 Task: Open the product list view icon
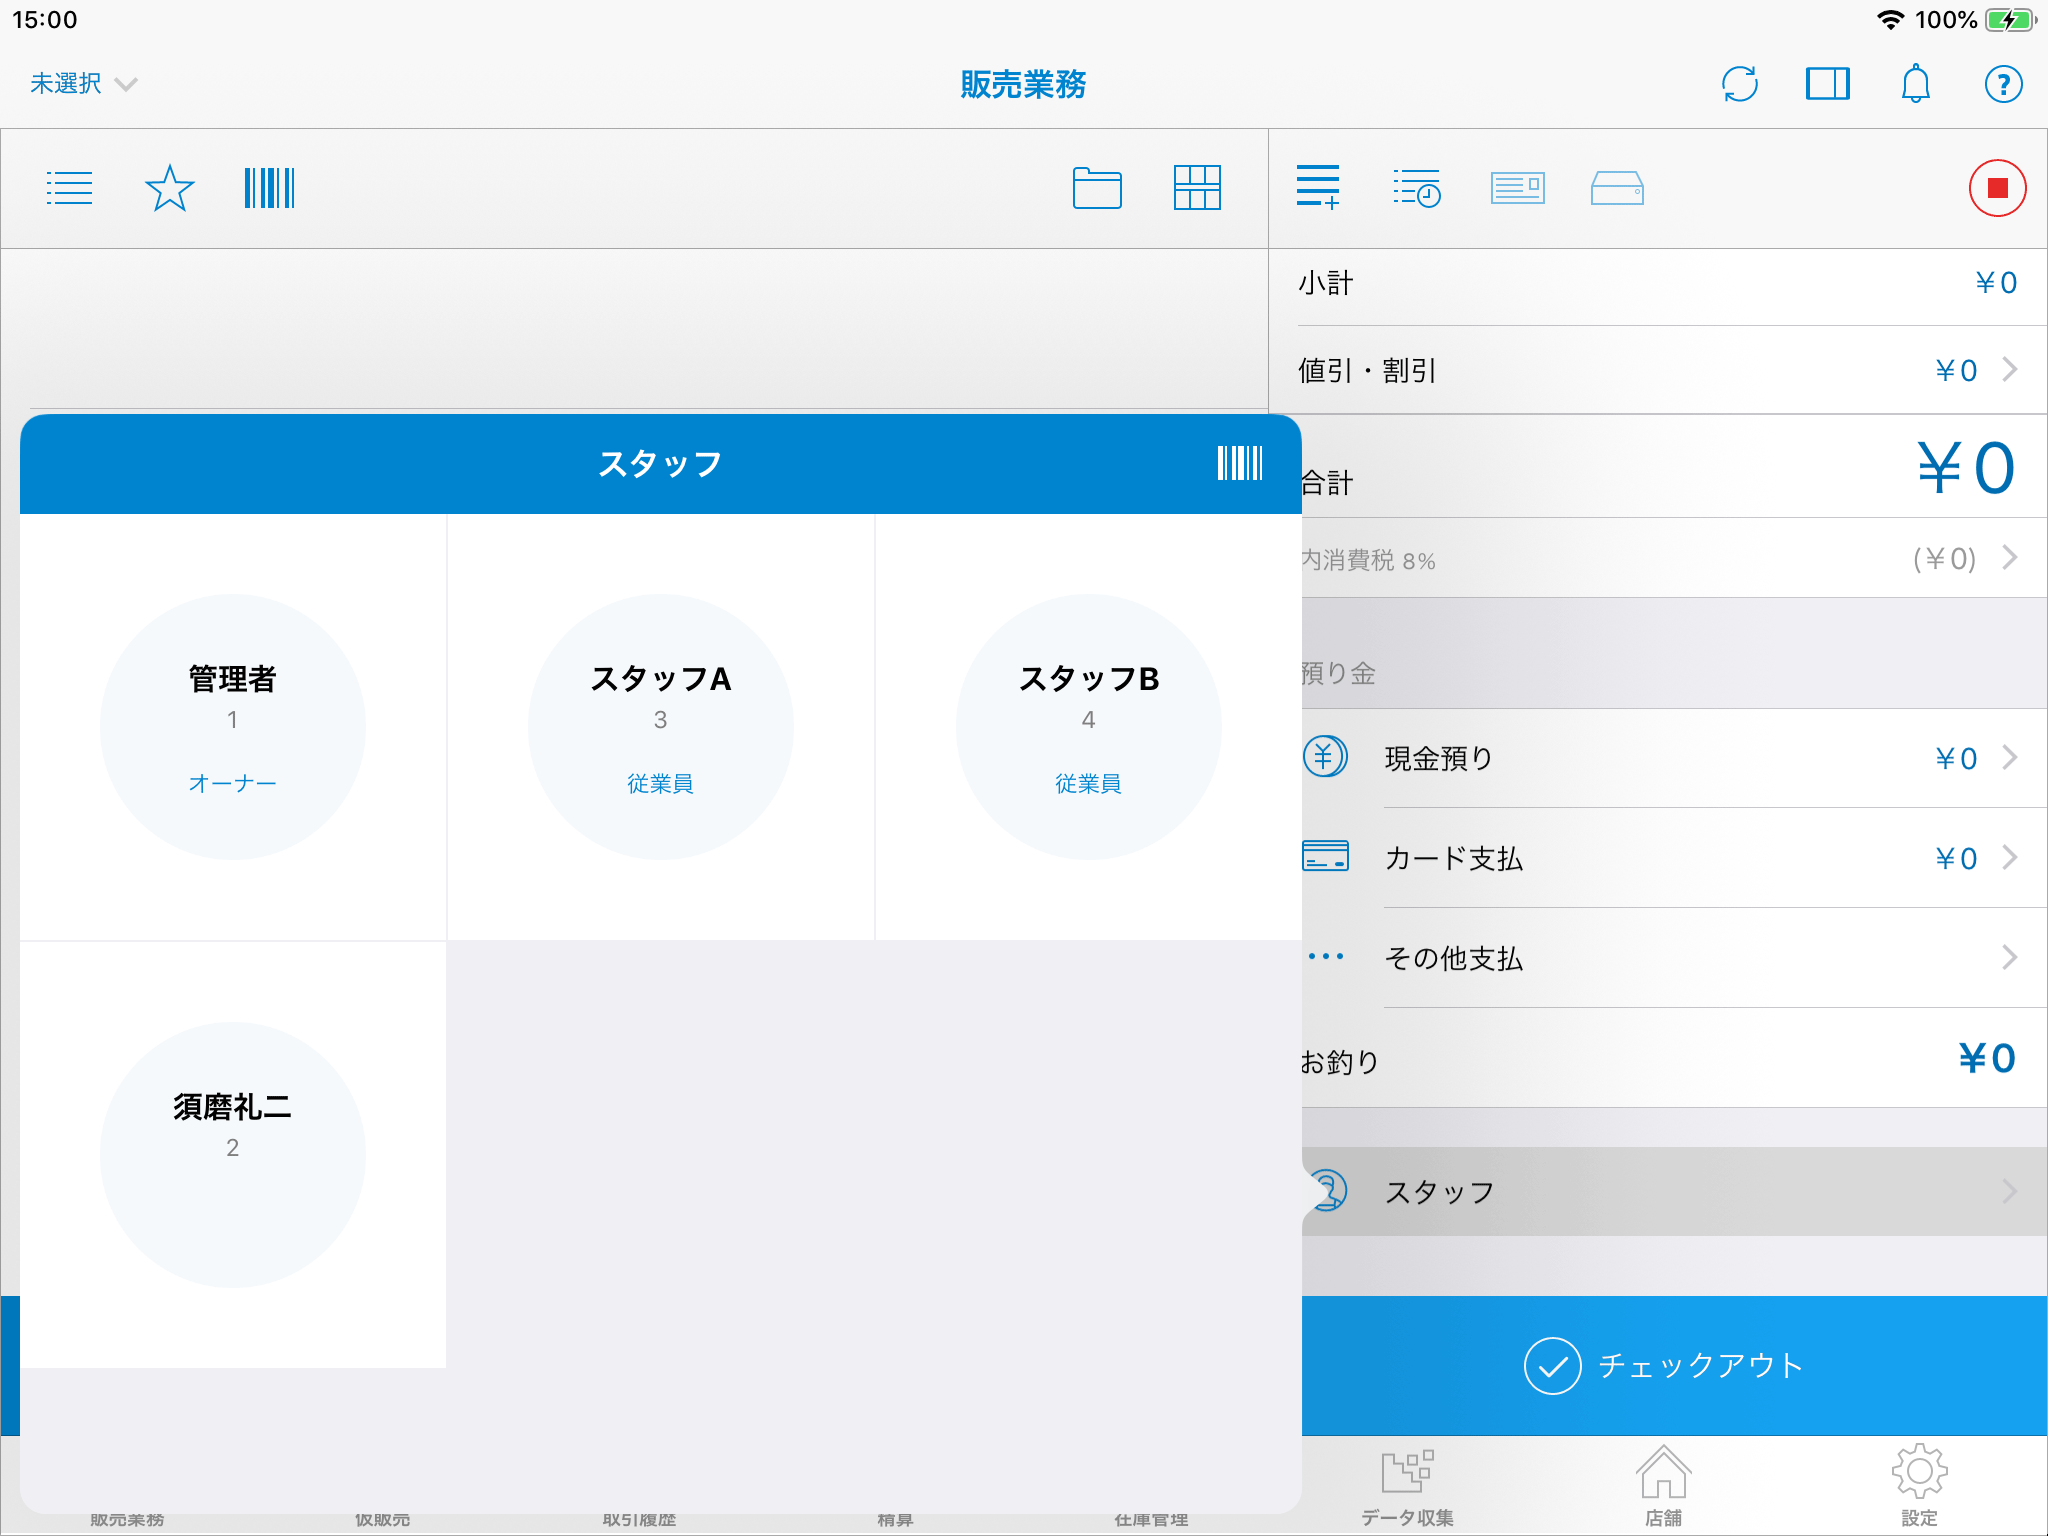pos(70,188)
